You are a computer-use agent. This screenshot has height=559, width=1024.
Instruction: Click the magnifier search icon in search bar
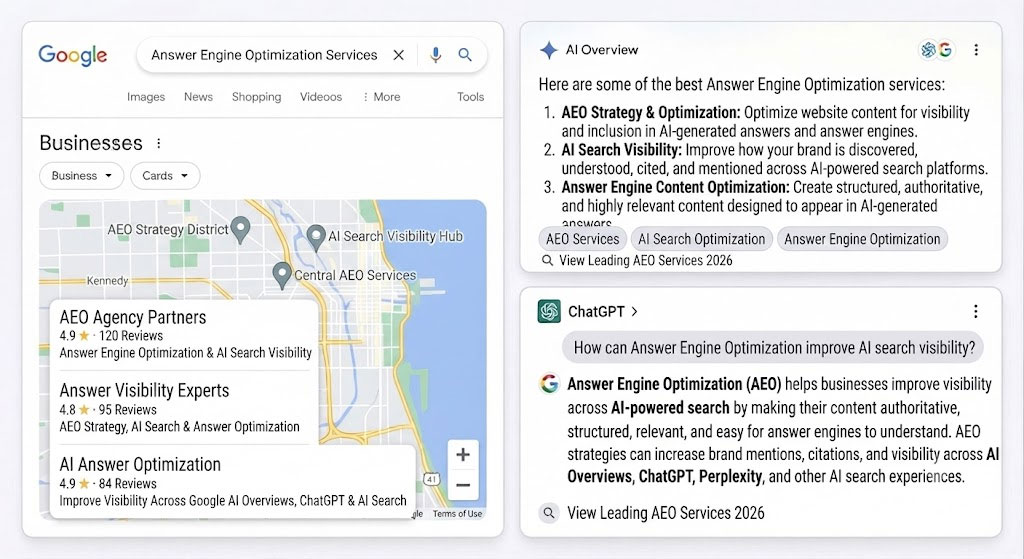click(x=465, y=55)
